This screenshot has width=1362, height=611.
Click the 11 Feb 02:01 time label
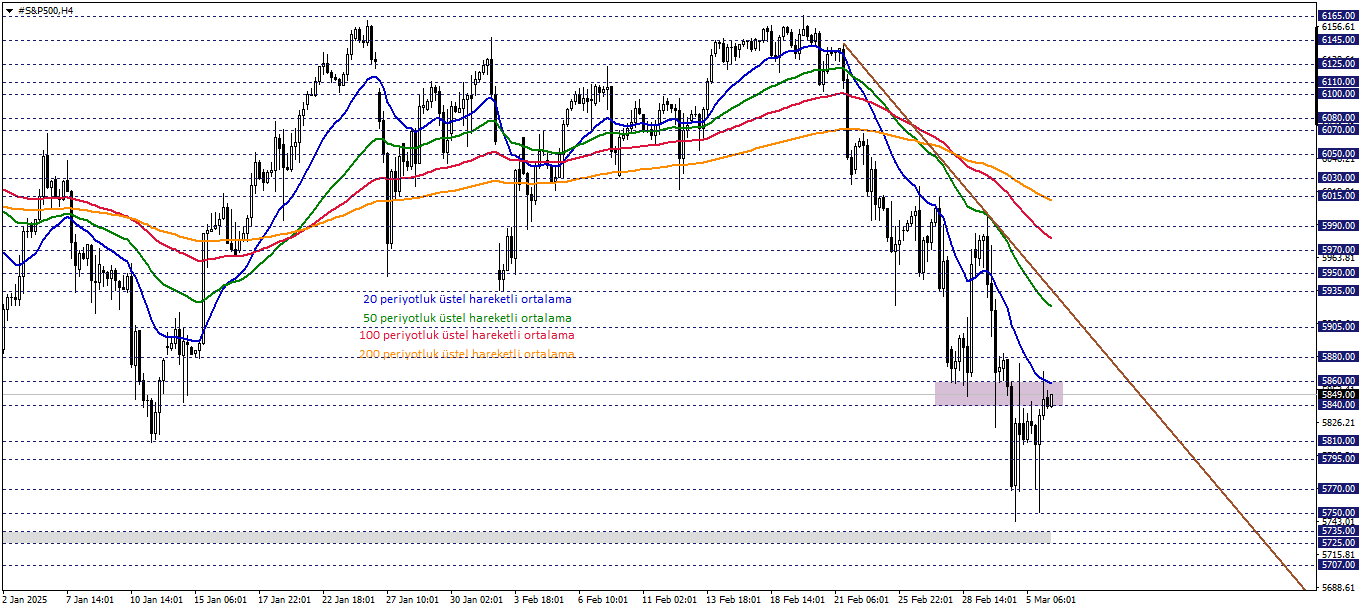669,600
